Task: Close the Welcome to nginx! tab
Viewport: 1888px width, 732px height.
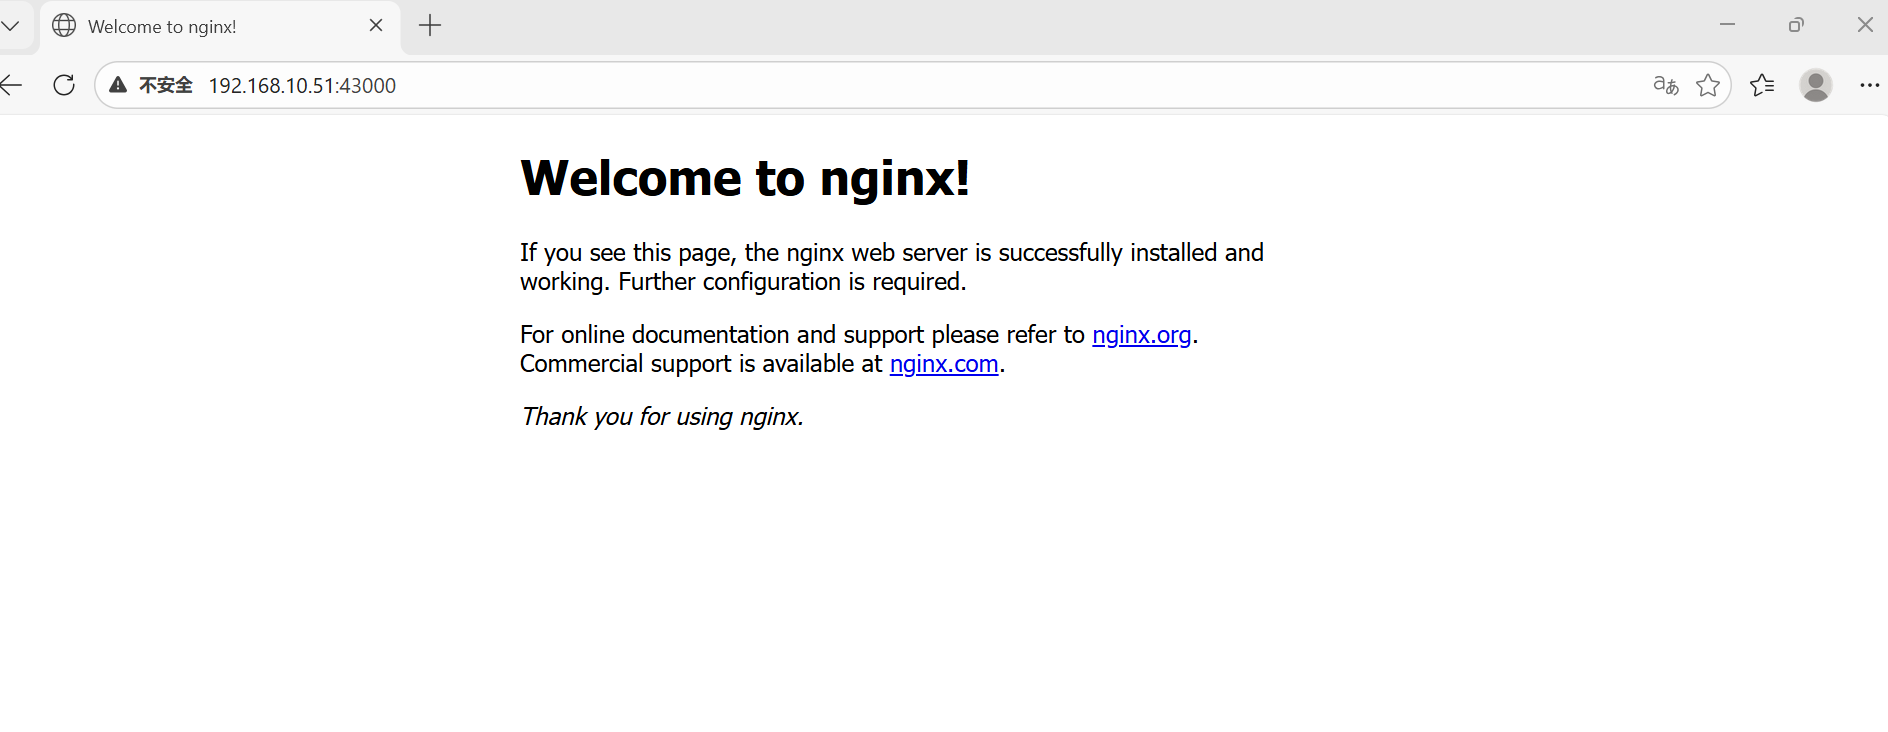Action: coord(376,26)
